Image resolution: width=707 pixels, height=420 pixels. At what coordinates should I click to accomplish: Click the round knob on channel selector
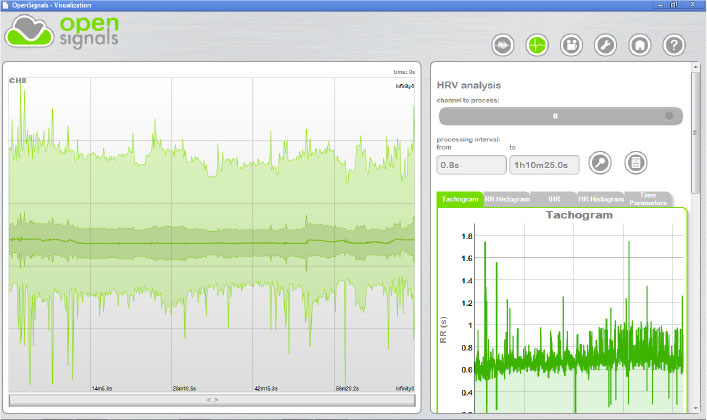point(669,116)
